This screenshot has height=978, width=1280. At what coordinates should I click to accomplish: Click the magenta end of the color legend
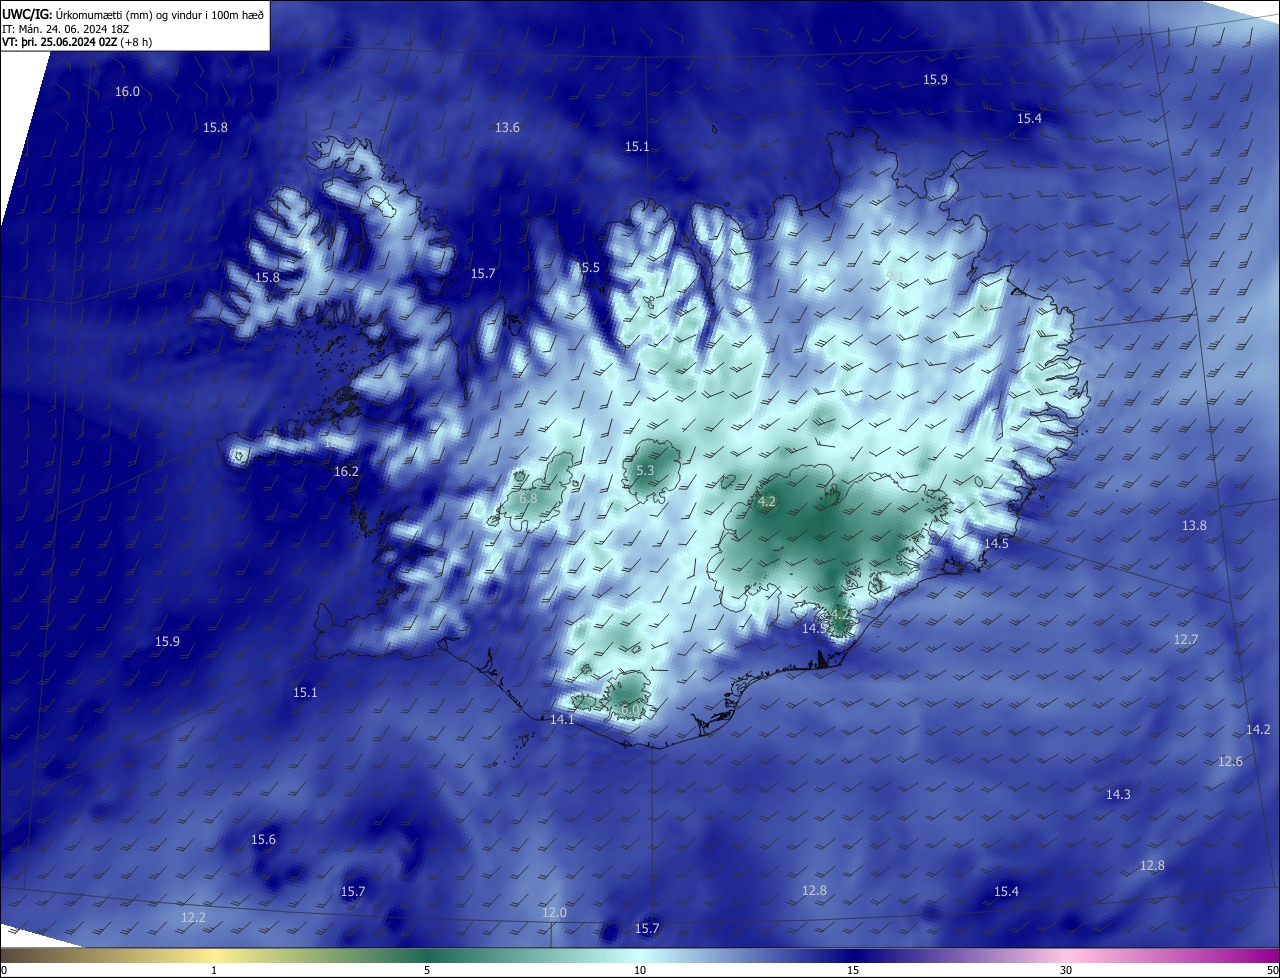tap(1268, 955)
